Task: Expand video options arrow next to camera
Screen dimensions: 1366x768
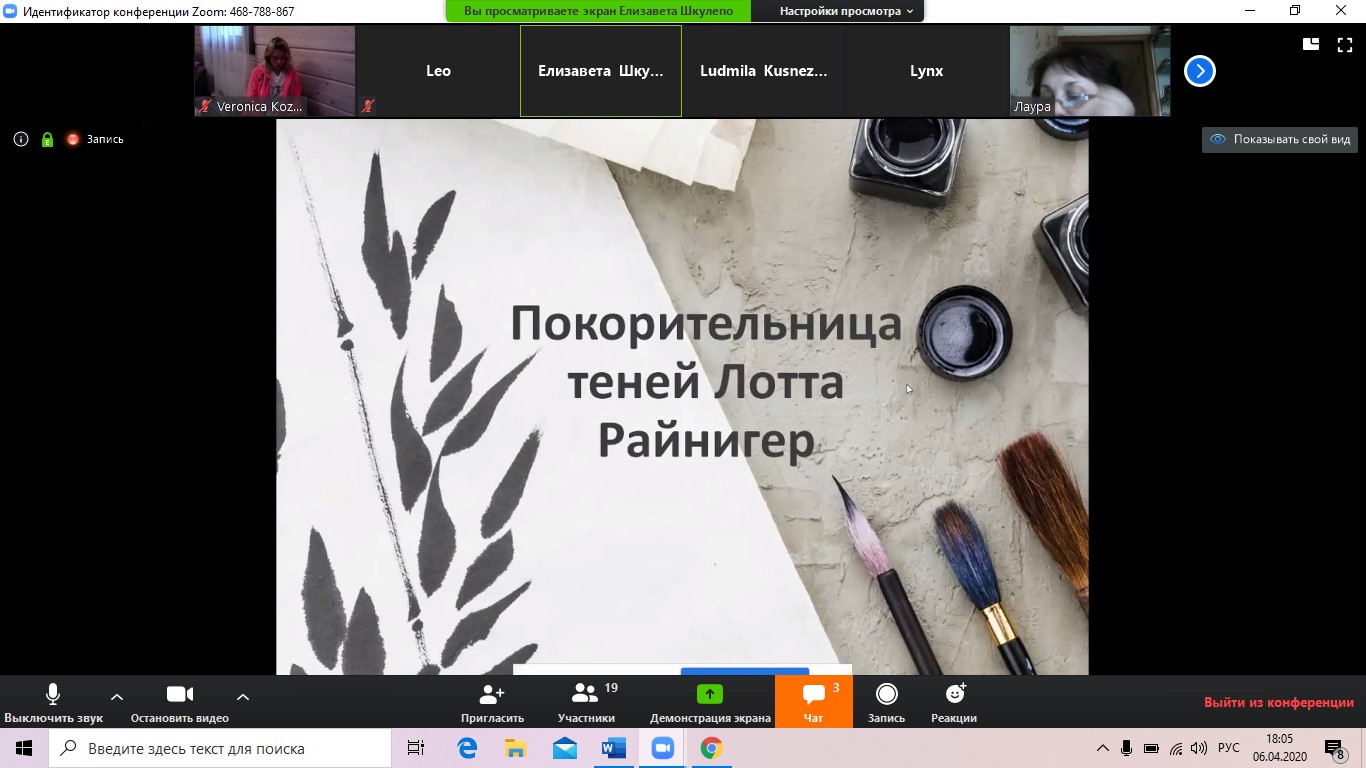Action: pos(242,696)
